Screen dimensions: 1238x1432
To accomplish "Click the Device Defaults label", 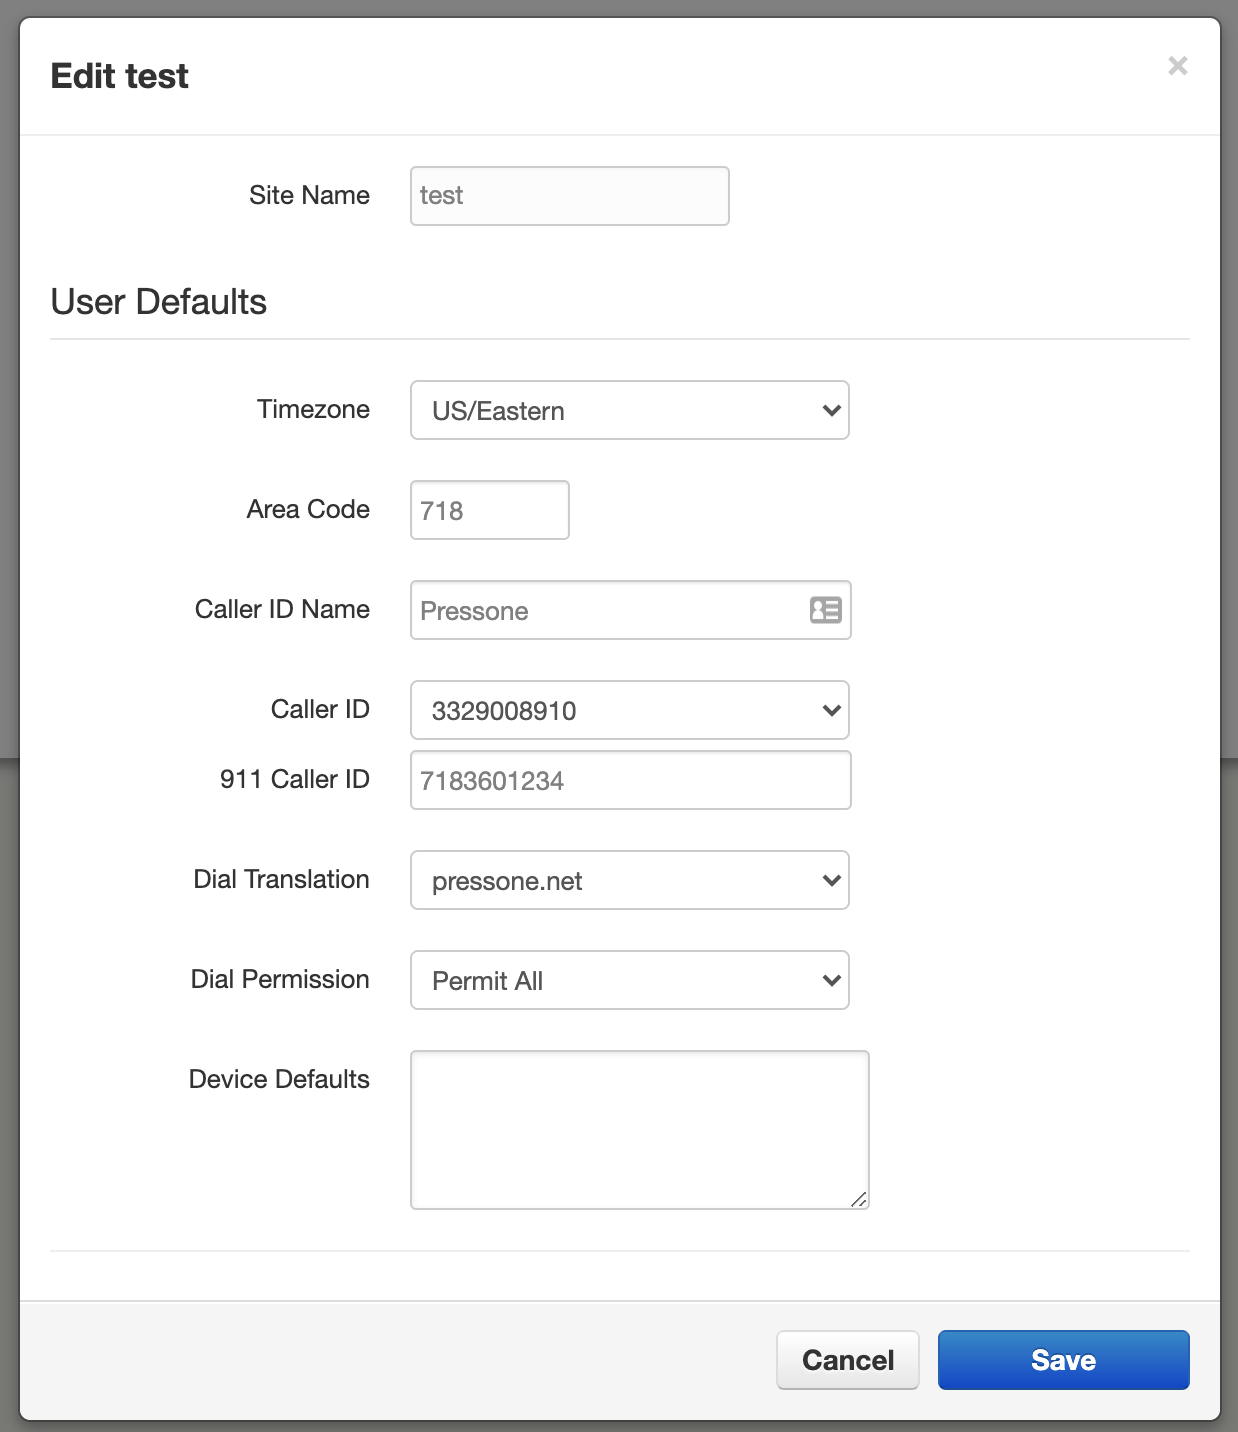I will (x=279, y=1079).
